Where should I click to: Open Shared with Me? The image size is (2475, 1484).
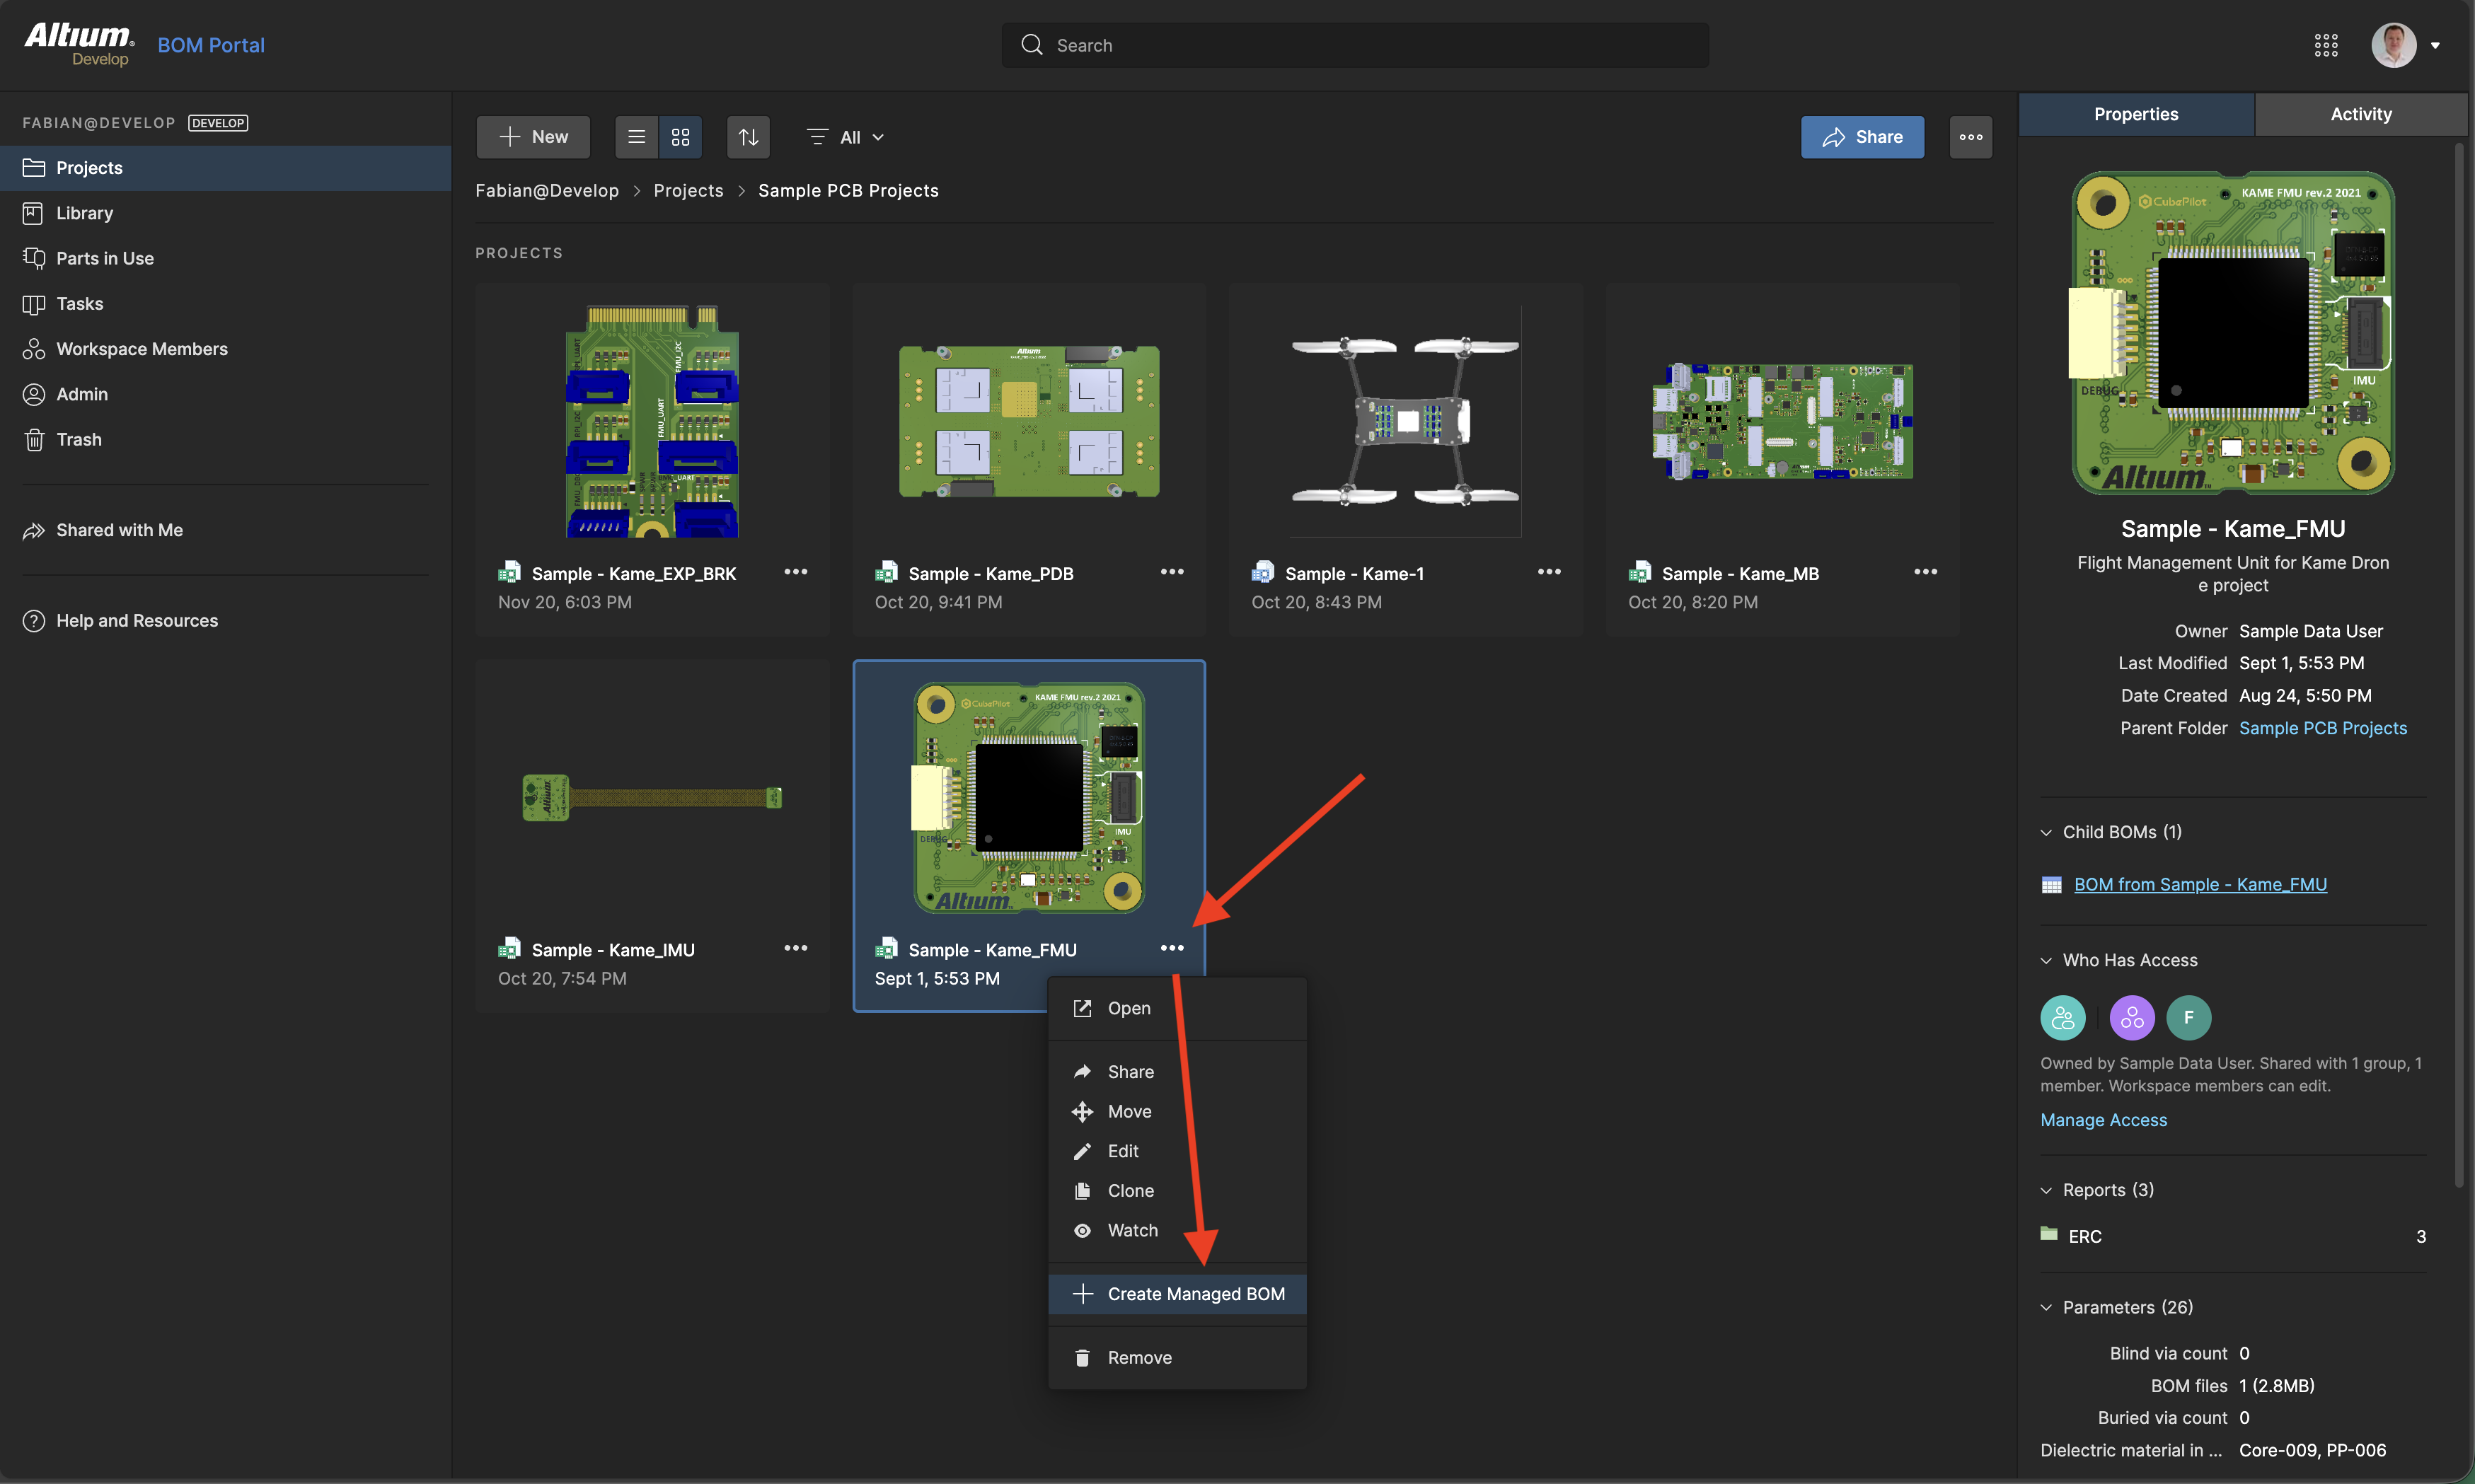[118, 529]
